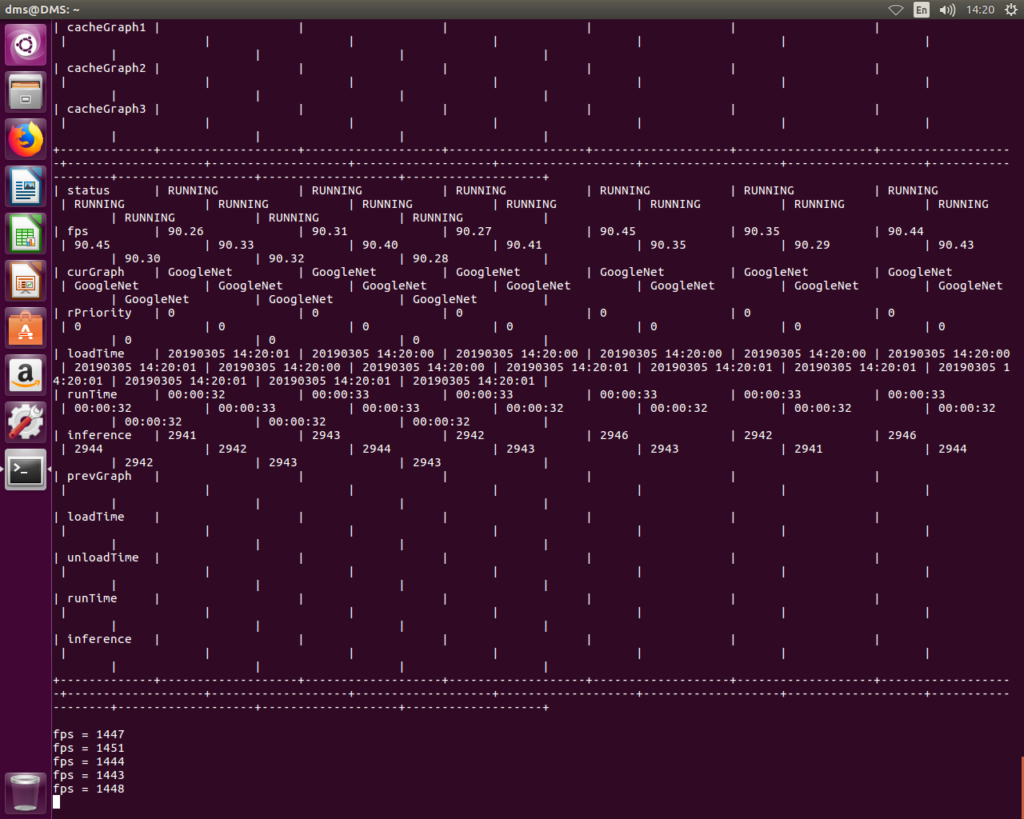The width and height of the screenshot is (1024, 819).
Task: Open Ubuntu Software center
Action: [25, 328]
